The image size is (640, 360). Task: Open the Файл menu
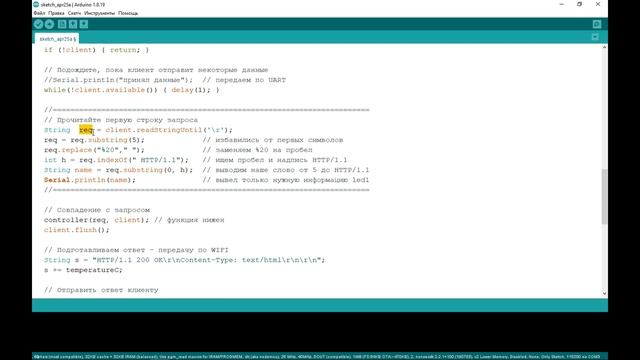(x=39, y=13)
